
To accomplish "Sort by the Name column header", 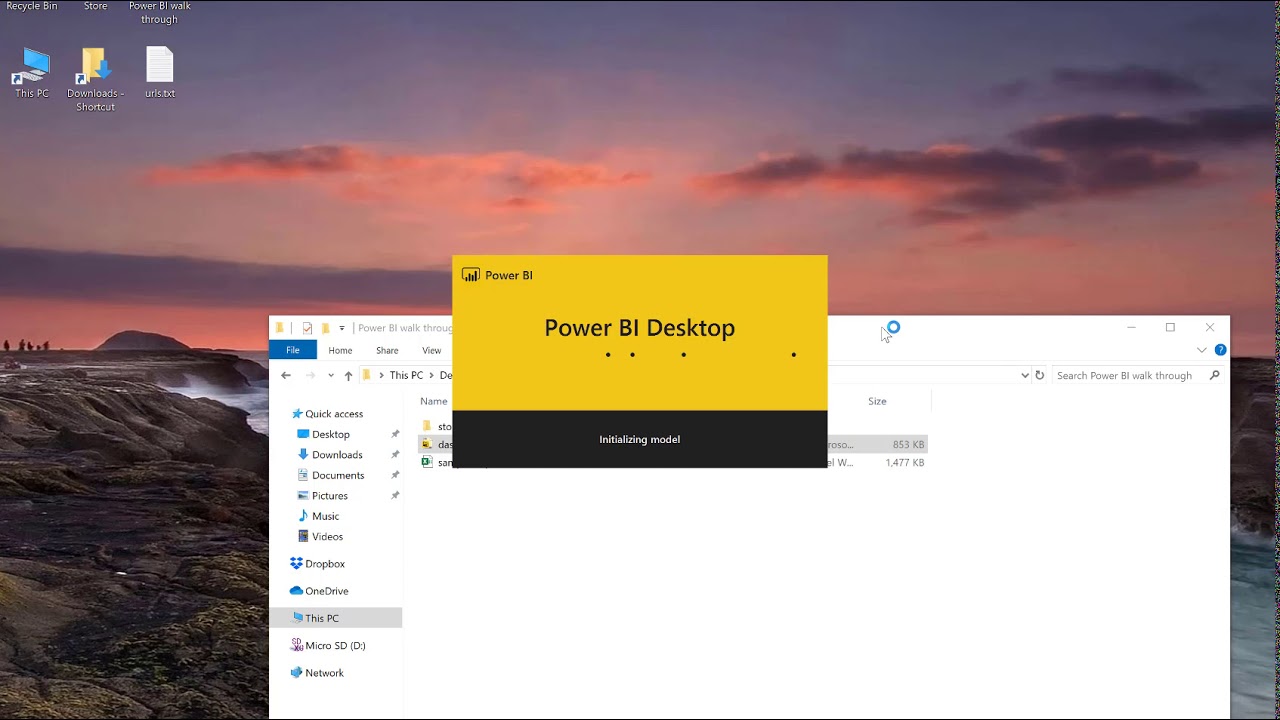I will click(434, 401).
